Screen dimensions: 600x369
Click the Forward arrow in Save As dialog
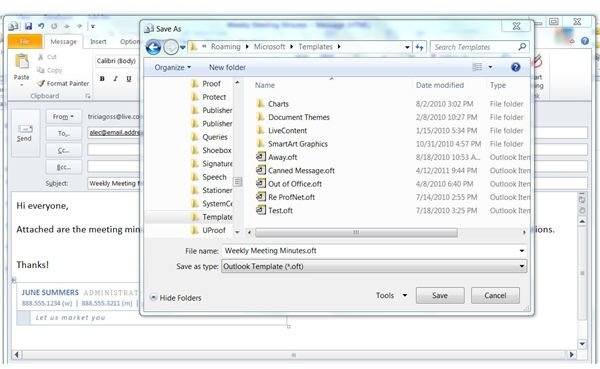[x=171, y=47]
